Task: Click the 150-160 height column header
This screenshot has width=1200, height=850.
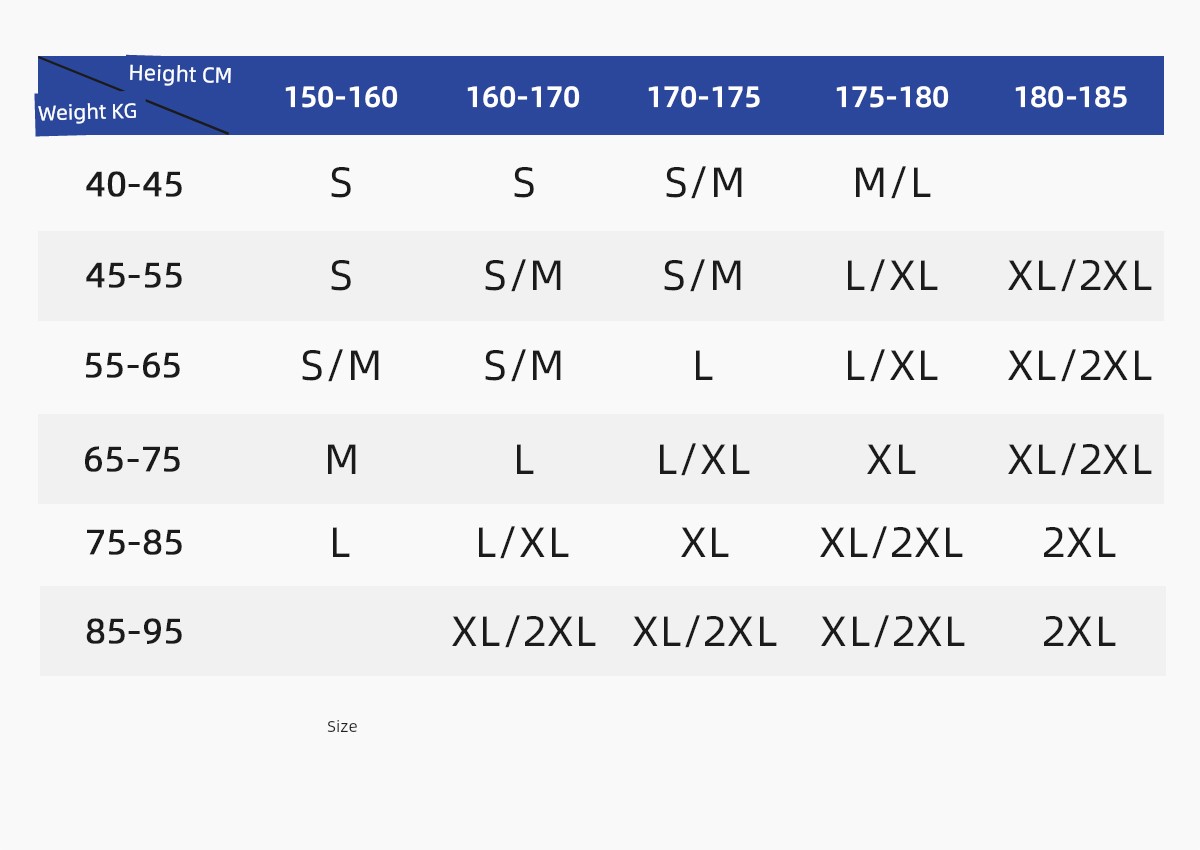Action: pos(341,97)
